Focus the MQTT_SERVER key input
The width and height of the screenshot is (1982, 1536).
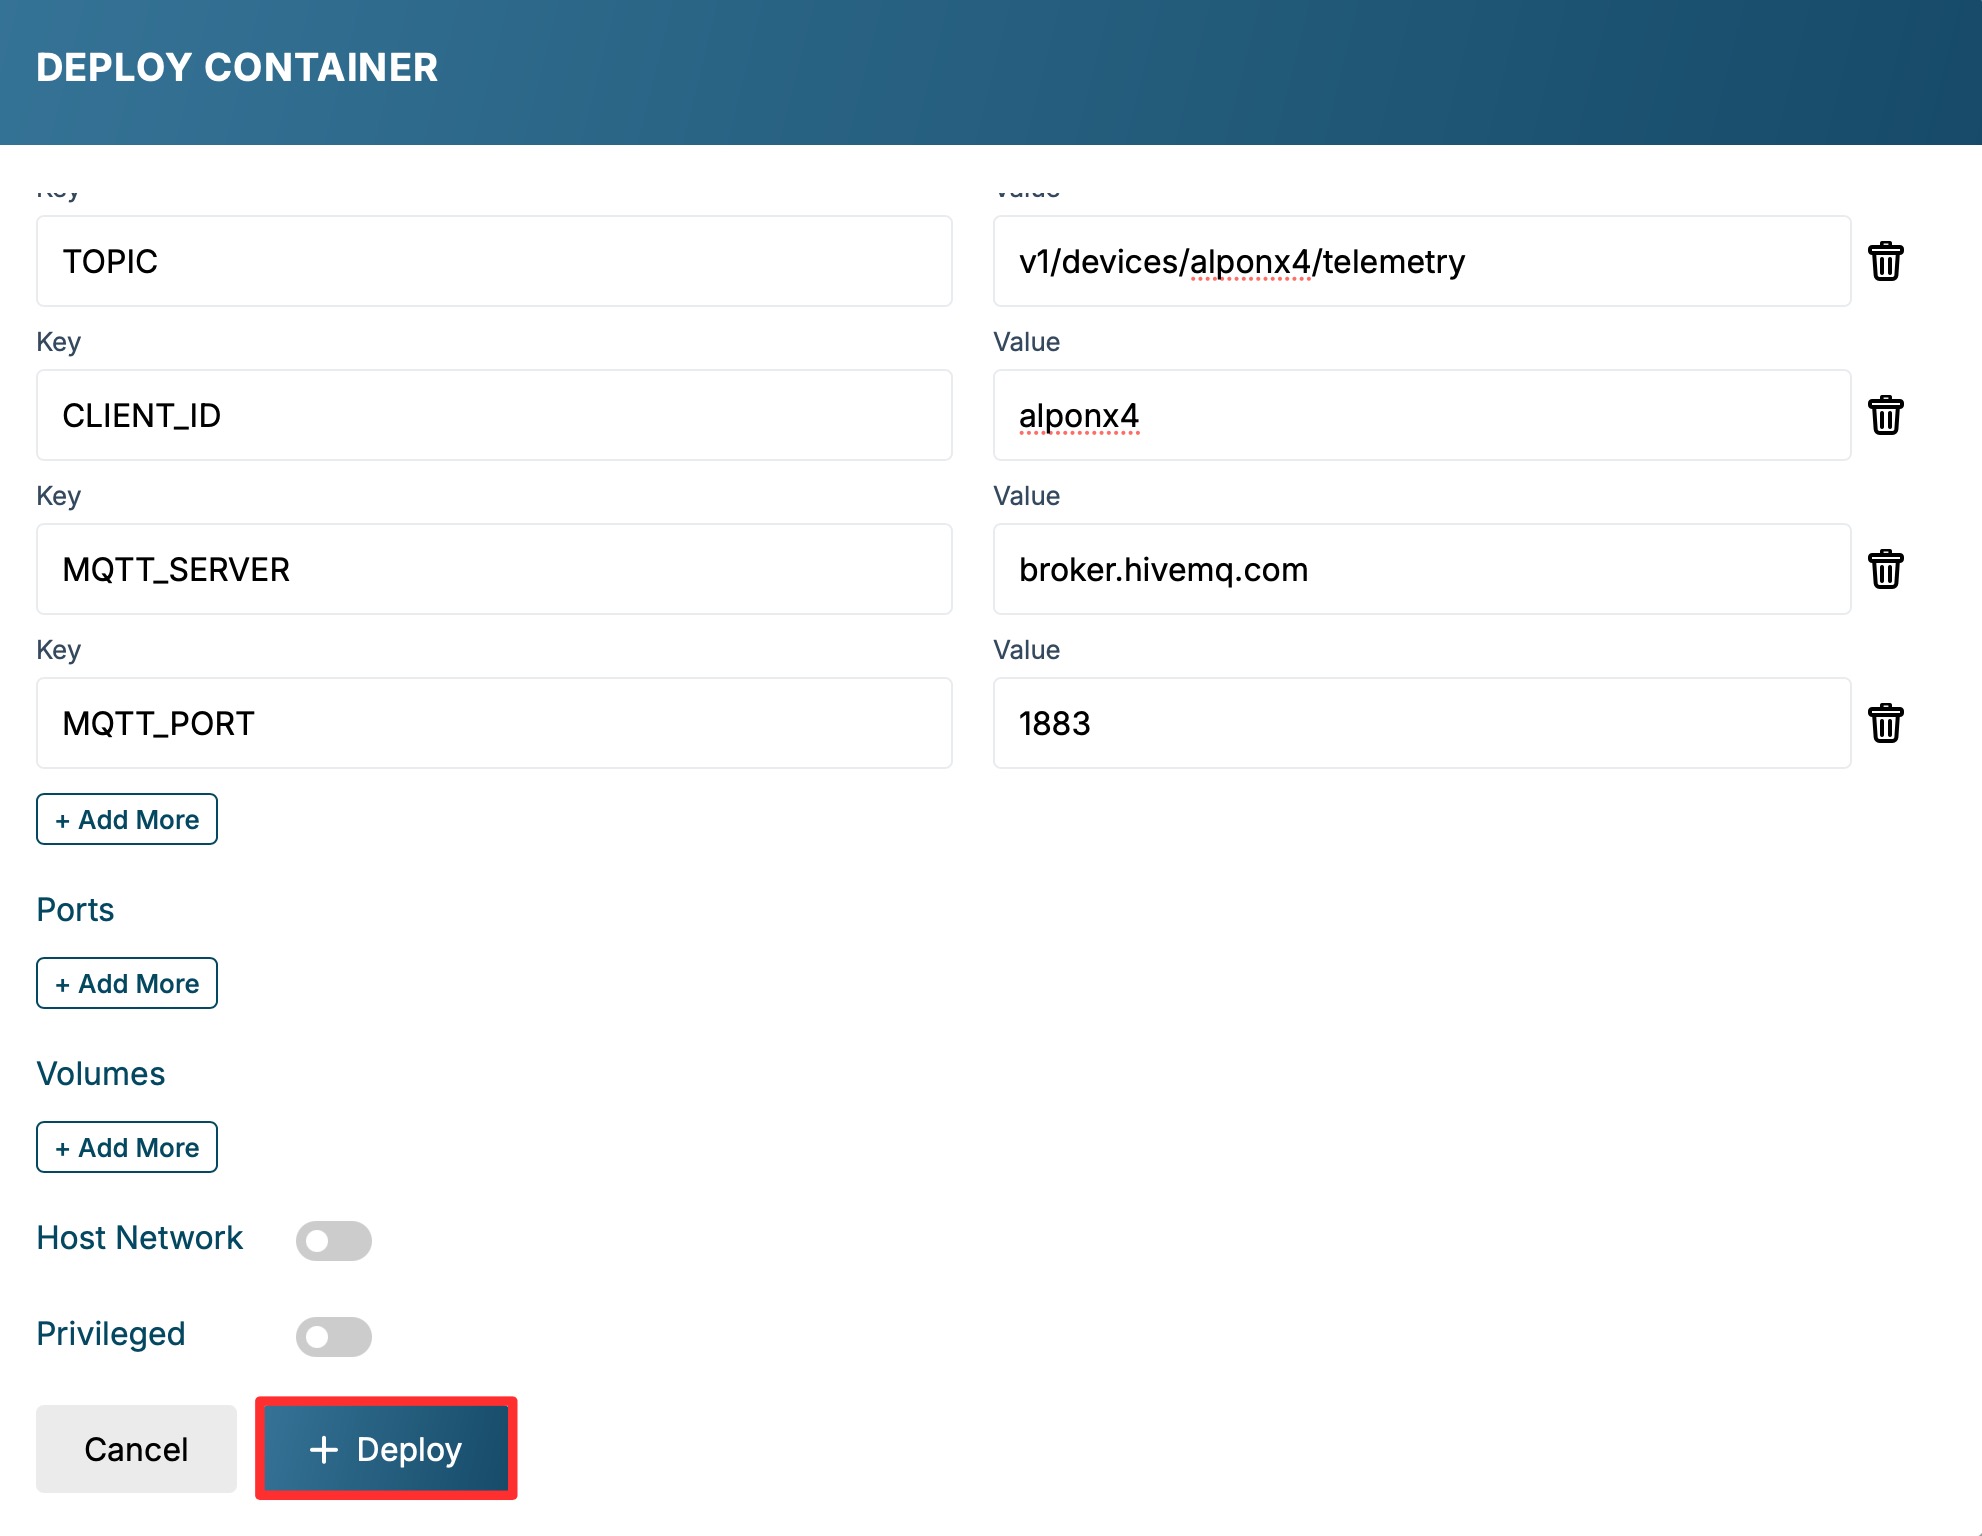493,569
